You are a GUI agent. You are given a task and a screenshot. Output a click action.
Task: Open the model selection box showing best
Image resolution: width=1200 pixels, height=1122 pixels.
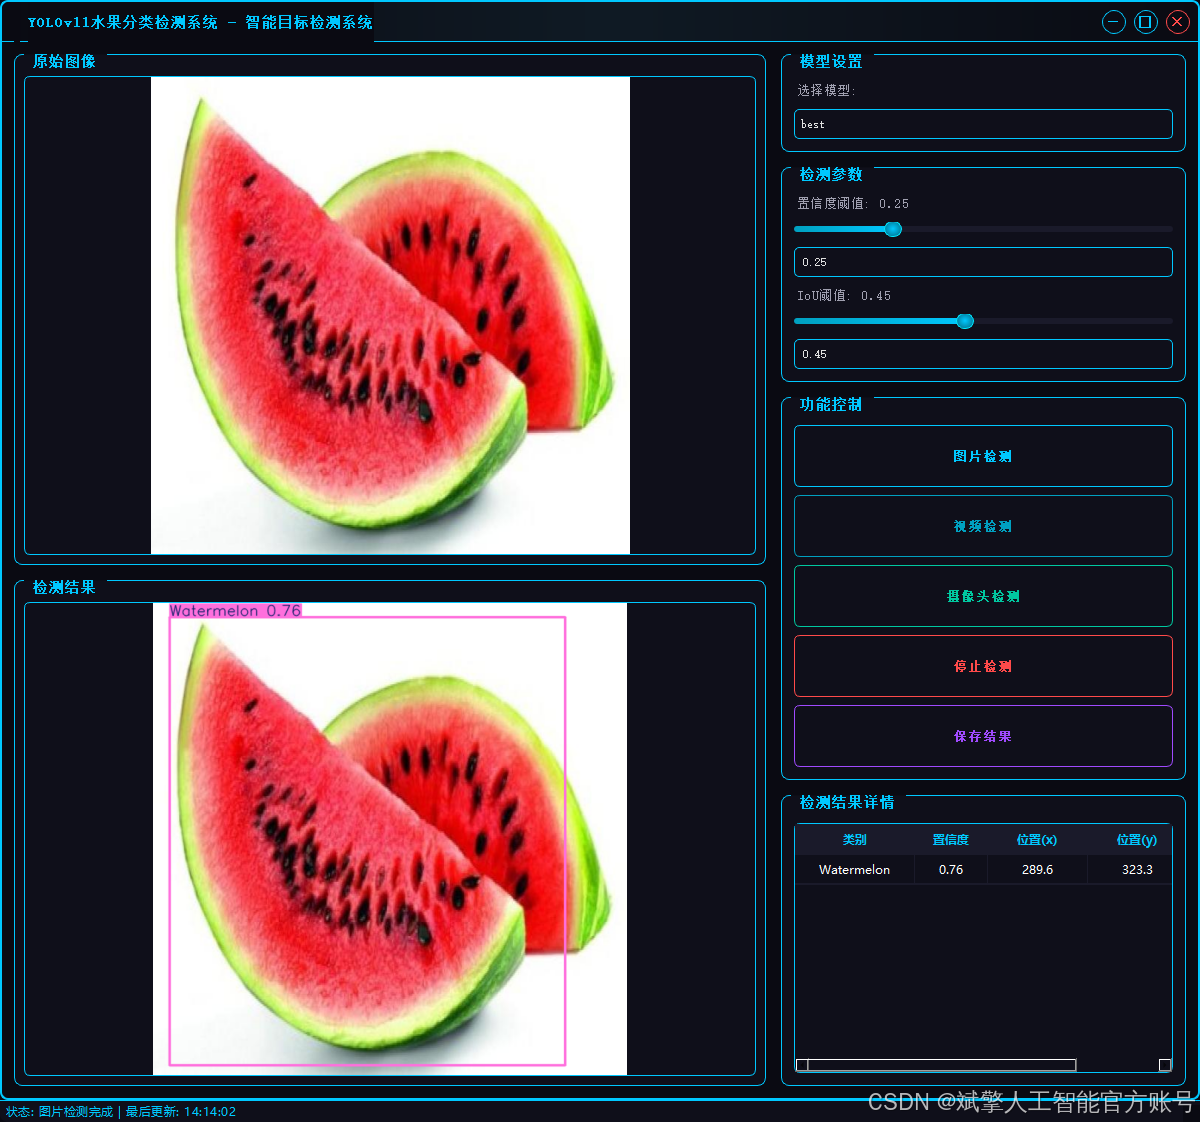pyautogui.click(x=983, y=124)
